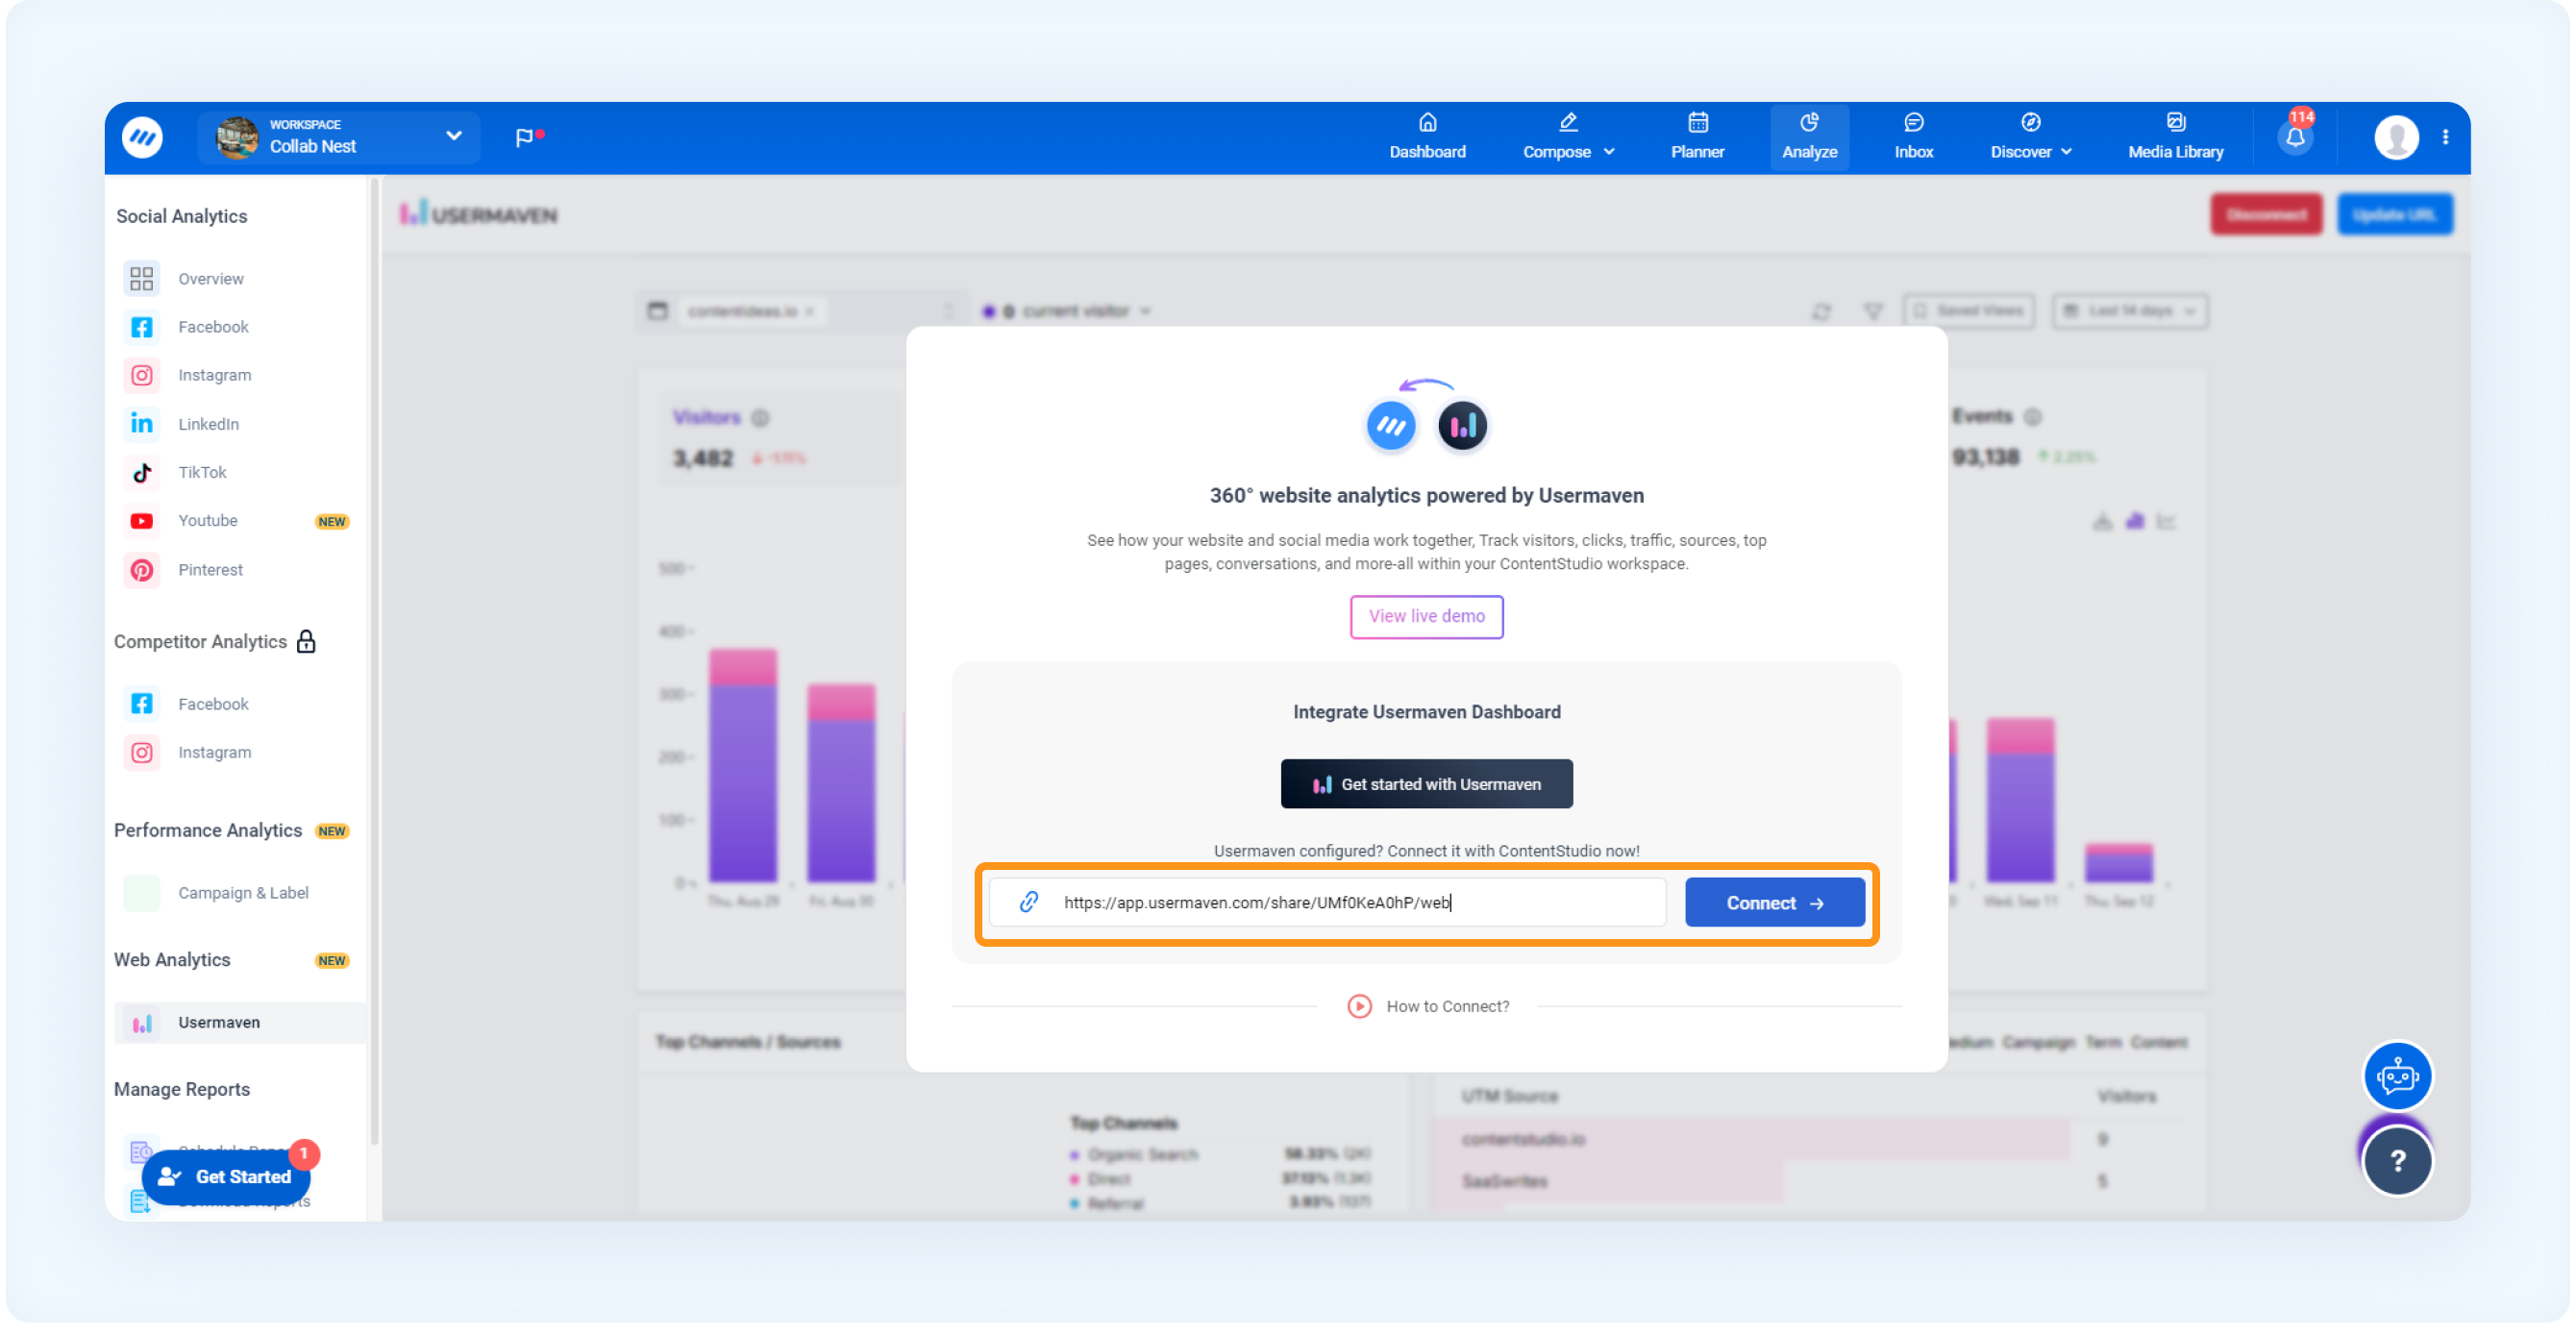Open the Collab Nest workspace dropdown
2576x1337 pixels.
click(338, 137)
